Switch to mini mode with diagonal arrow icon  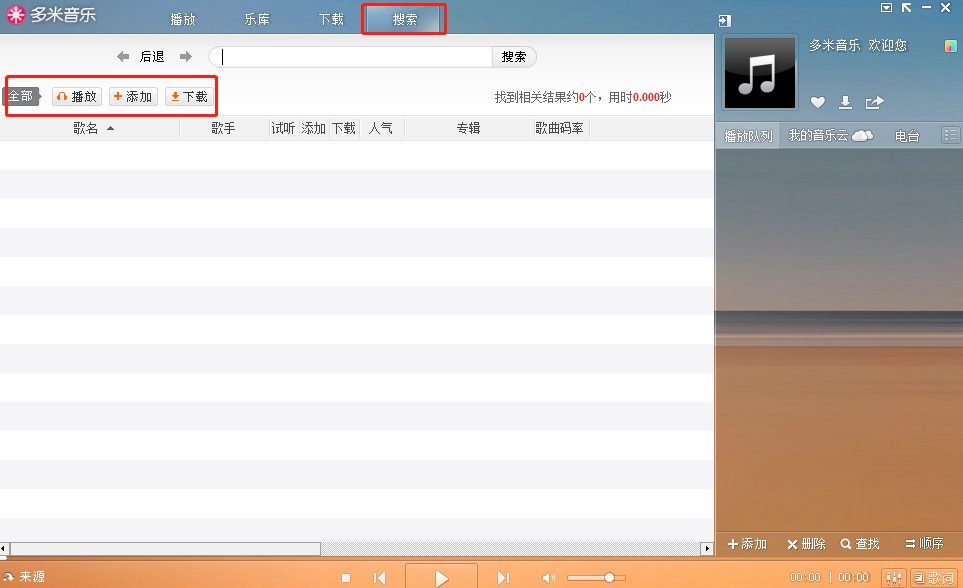click(906, 8)
